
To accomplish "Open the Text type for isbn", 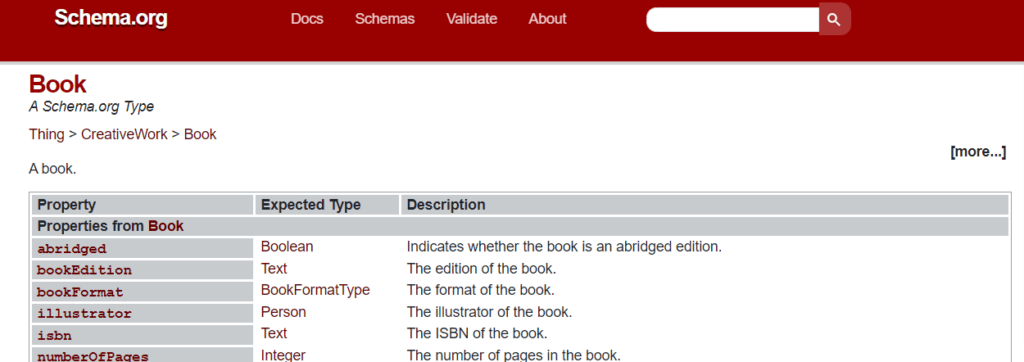I will pos(274,333).
